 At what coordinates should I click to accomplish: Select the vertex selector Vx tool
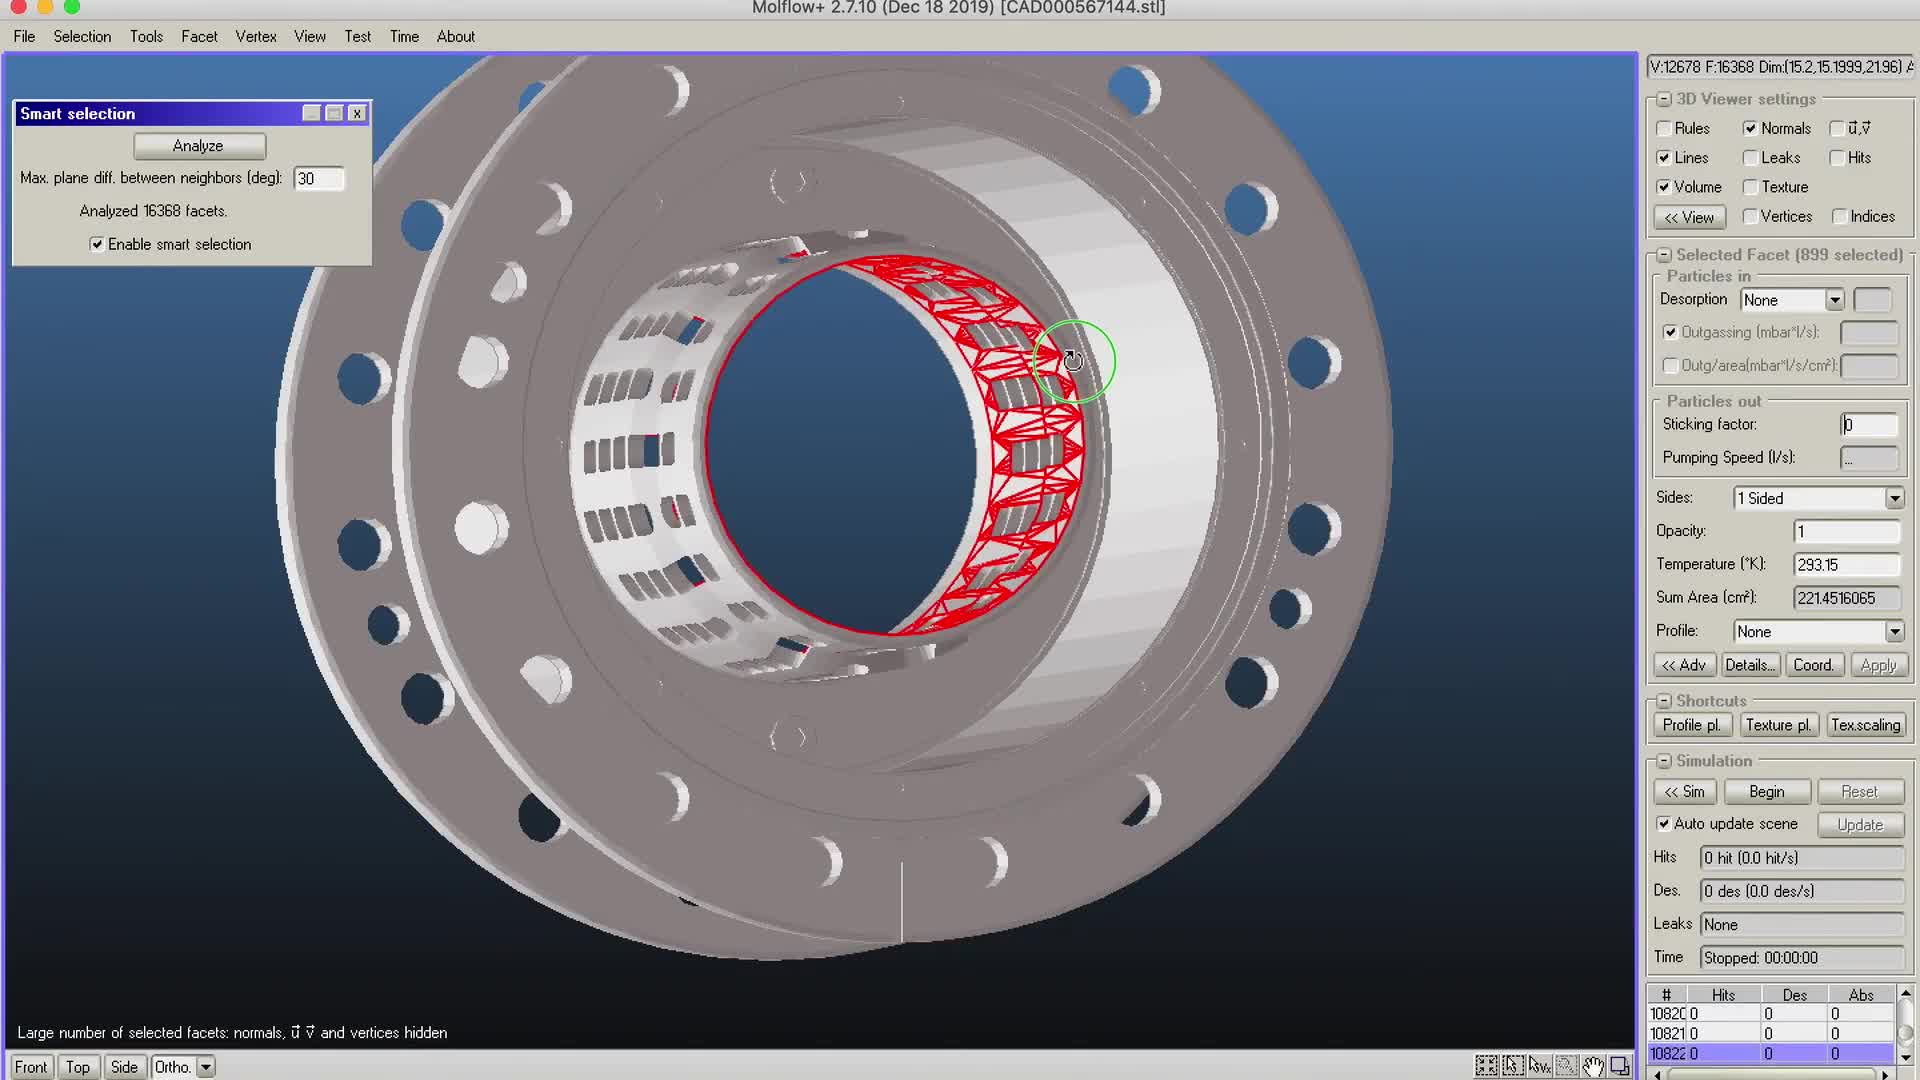tap(1540, 1066)
